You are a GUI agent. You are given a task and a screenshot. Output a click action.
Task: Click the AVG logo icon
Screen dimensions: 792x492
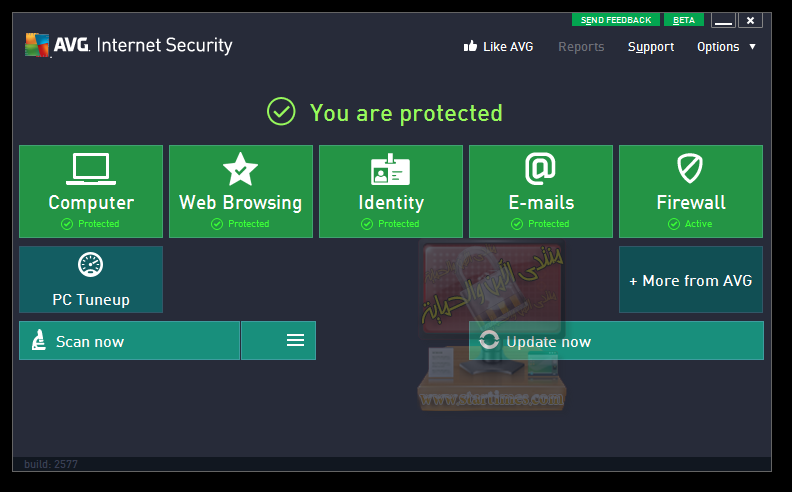click(x=37, y=45)
